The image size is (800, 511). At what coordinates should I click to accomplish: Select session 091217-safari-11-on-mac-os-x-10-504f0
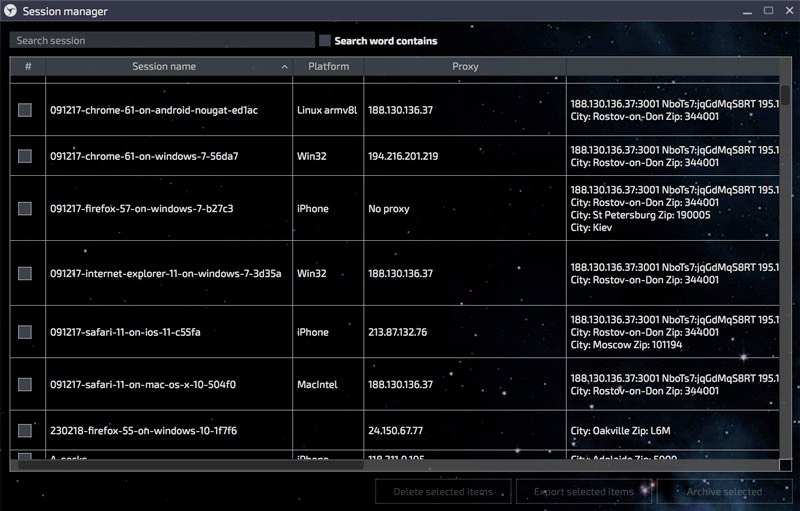(x=143, y=385)
